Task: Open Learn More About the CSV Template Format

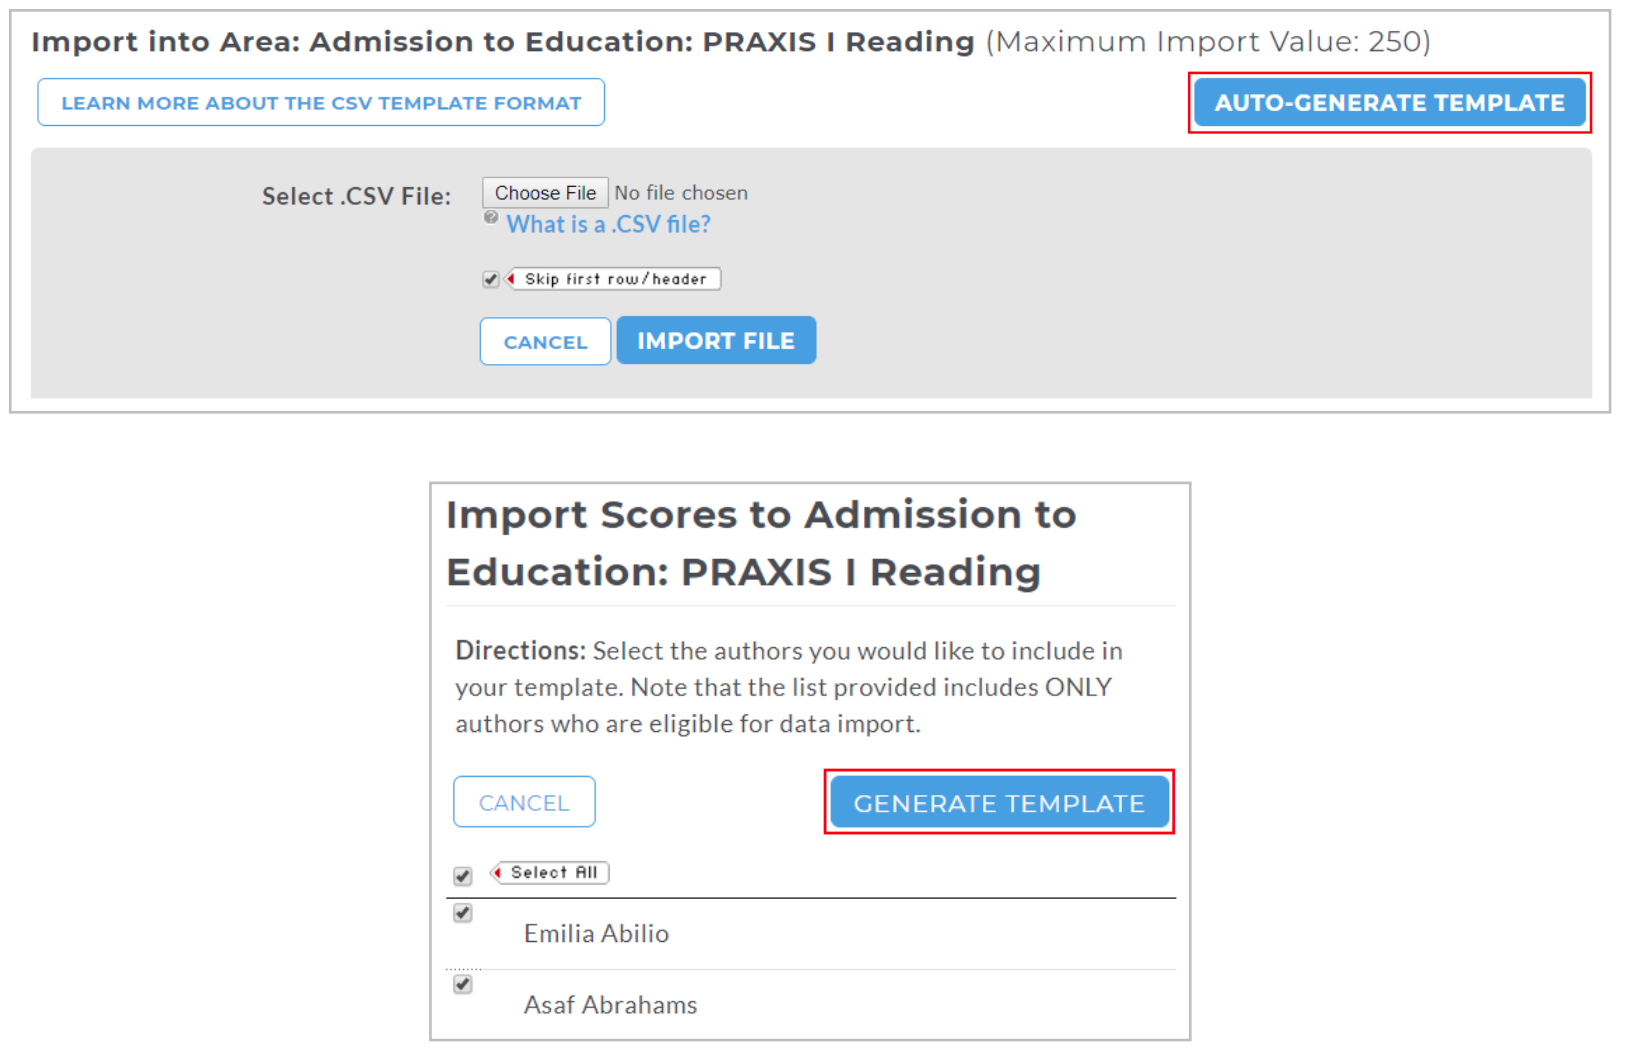Action: [321, 102]
